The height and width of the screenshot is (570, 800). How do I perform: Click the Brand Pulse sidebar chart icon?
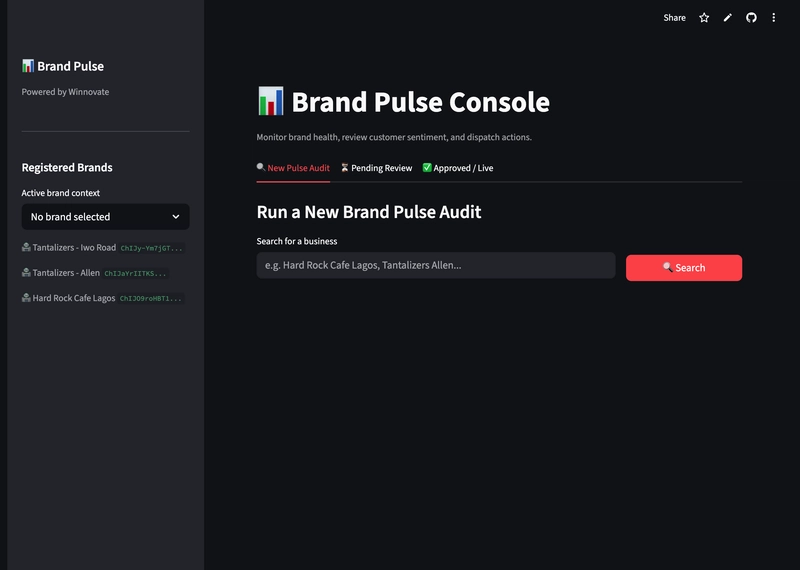point(28,66)
